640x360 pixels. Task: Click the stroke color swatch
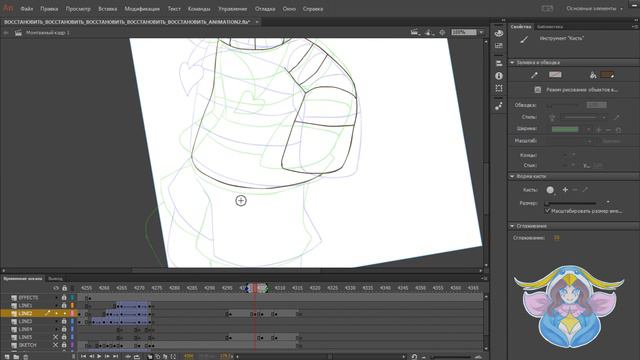click(x=555, y=75)
